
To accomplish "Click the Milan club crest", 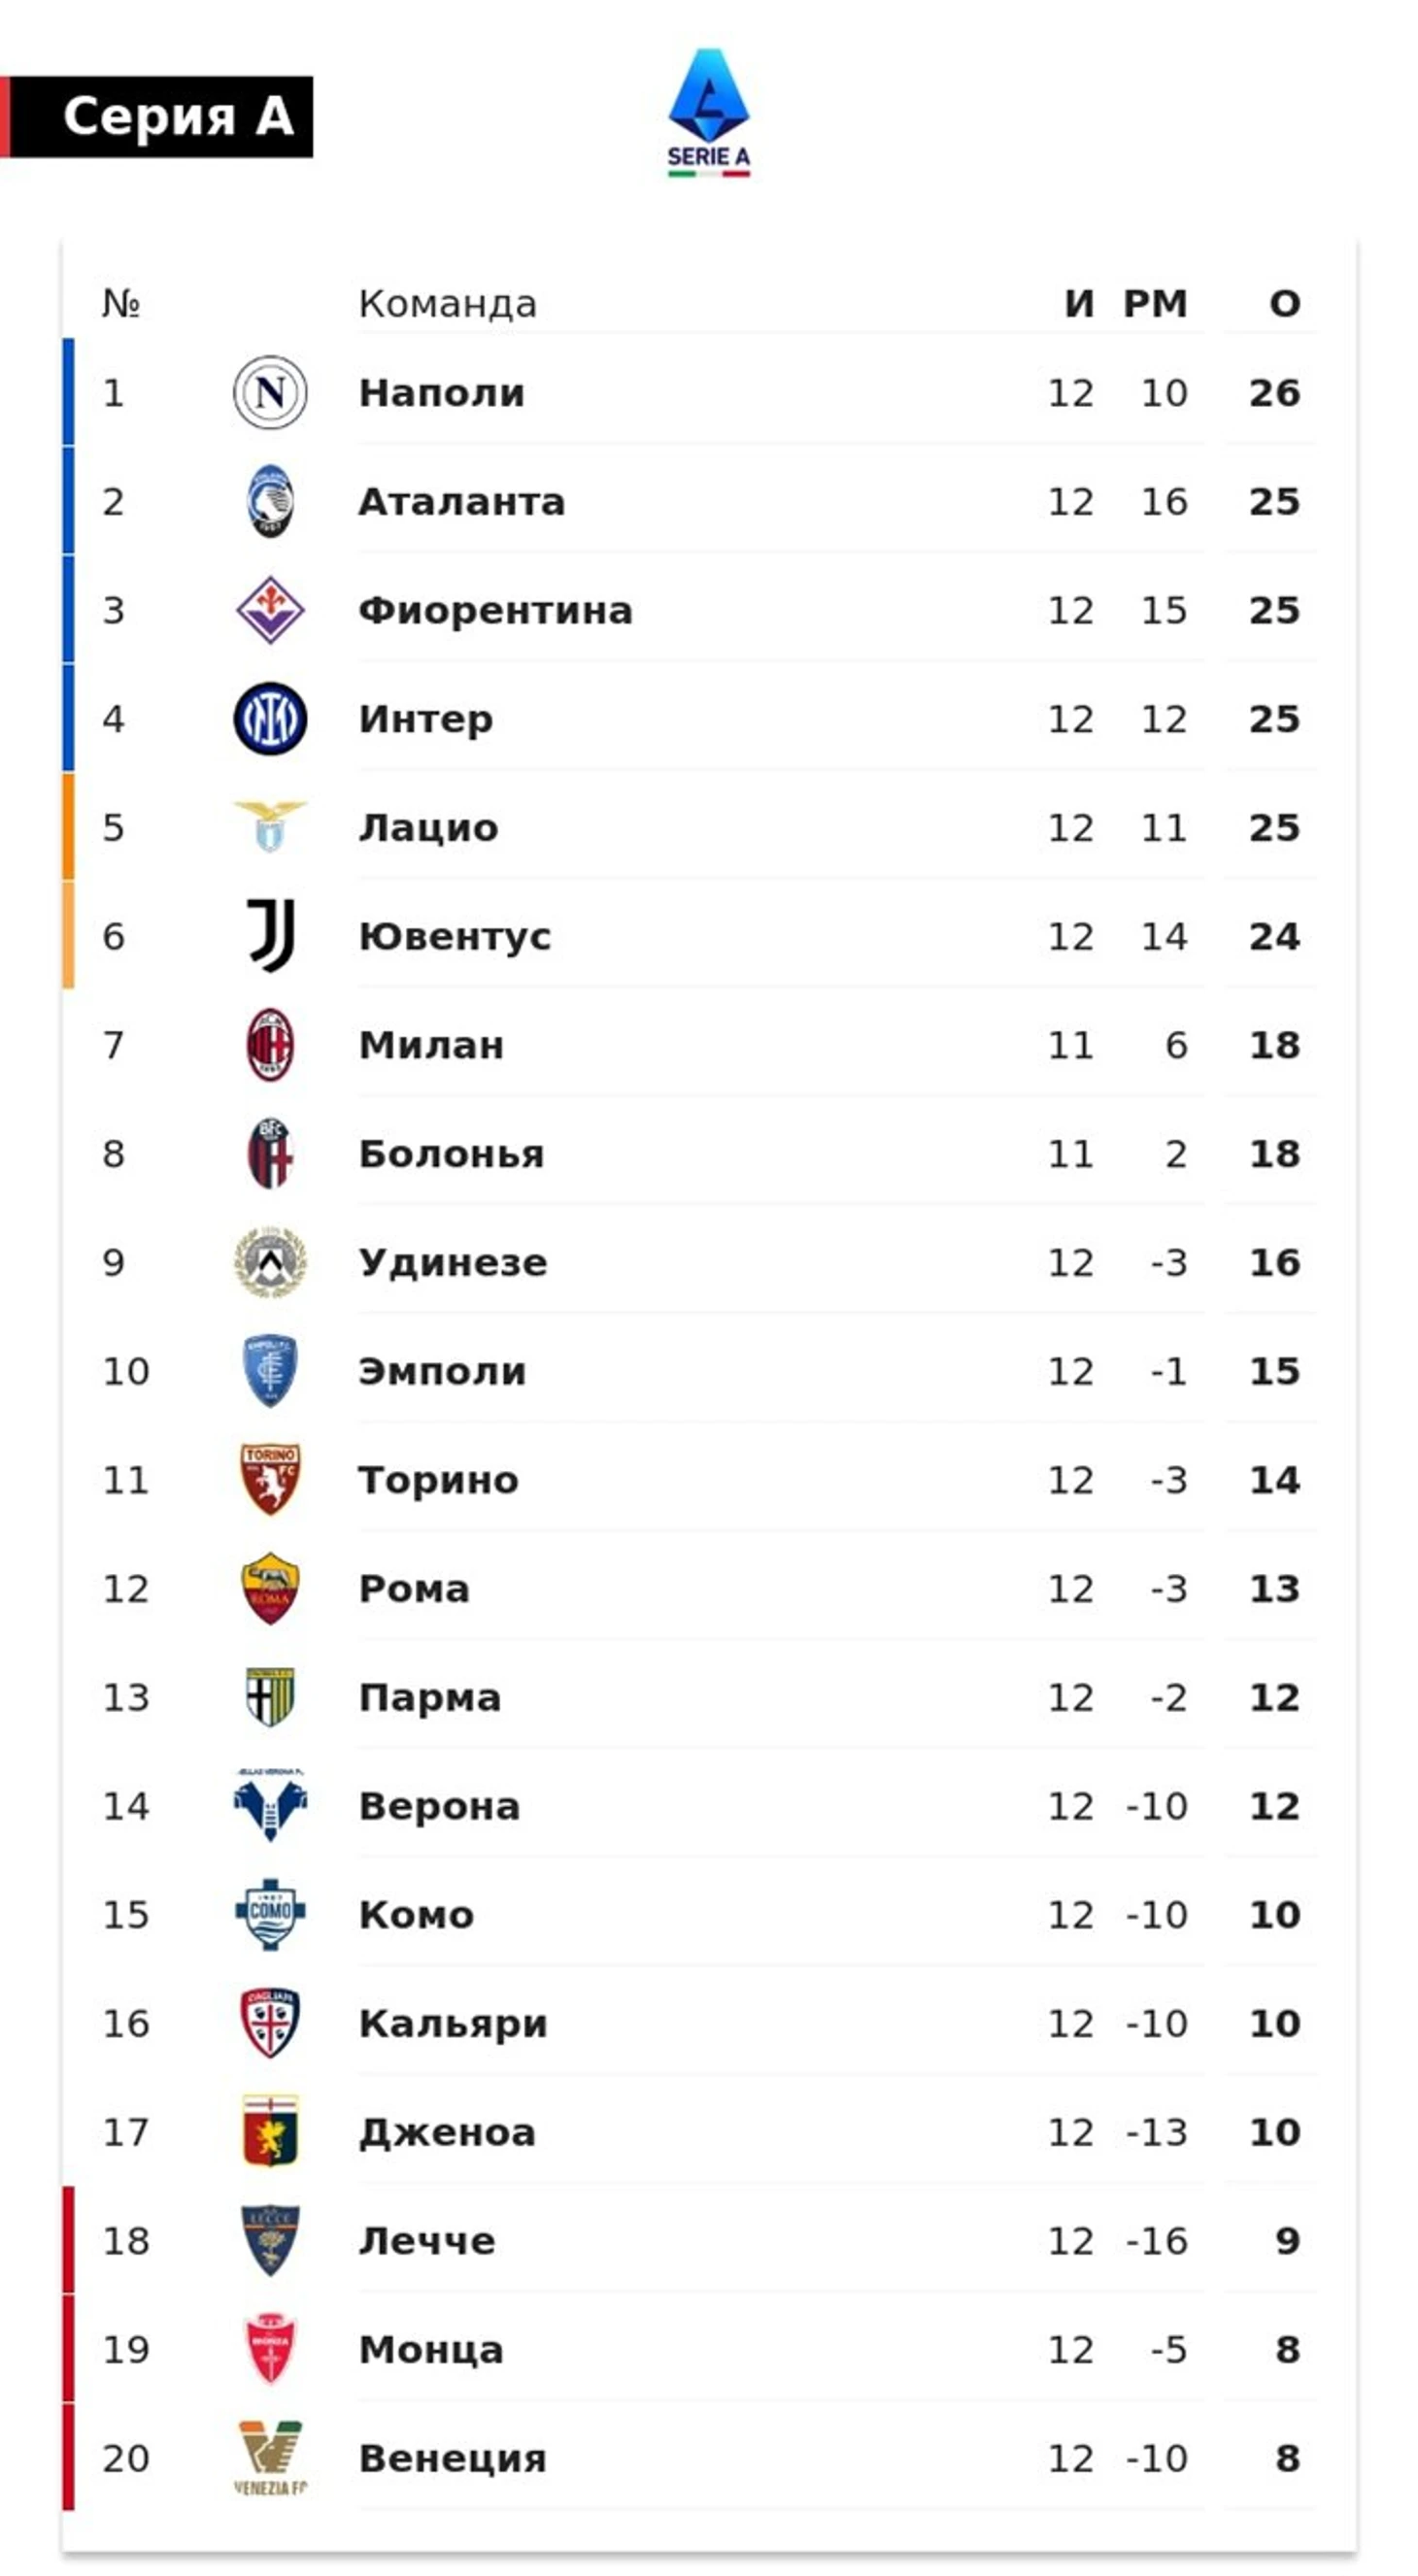I will [270, 1045].
